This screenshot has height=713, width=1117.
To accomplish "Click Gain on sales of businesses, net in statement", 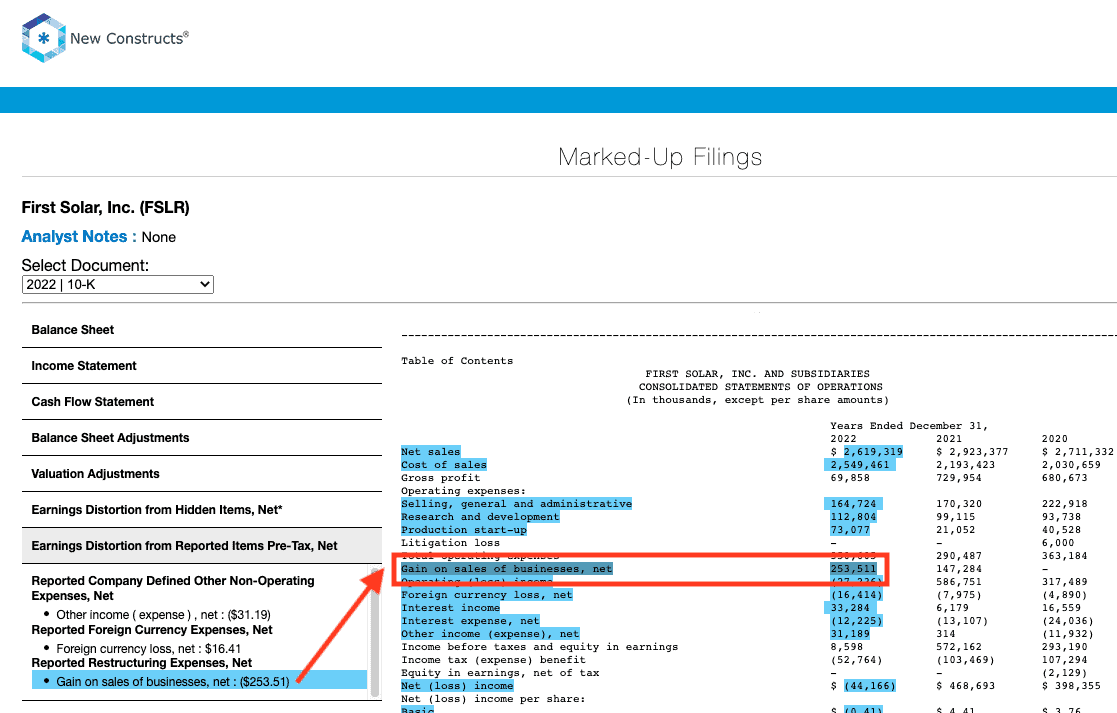I will [x=506, y=568].
